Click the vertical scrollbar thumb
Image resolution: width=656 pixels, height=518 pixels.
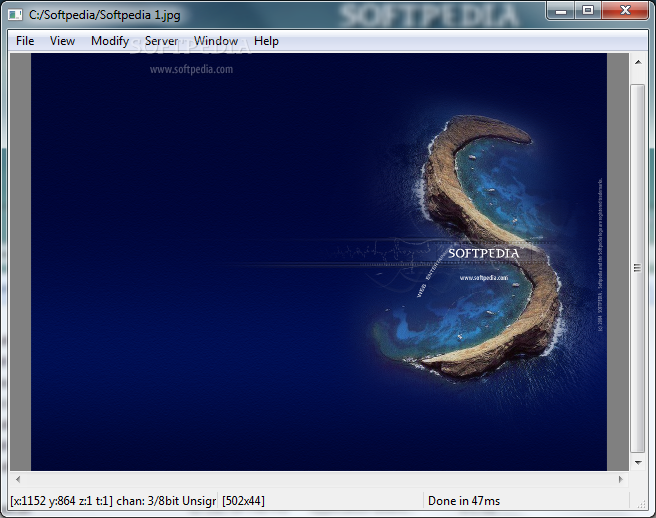(638, 268)
